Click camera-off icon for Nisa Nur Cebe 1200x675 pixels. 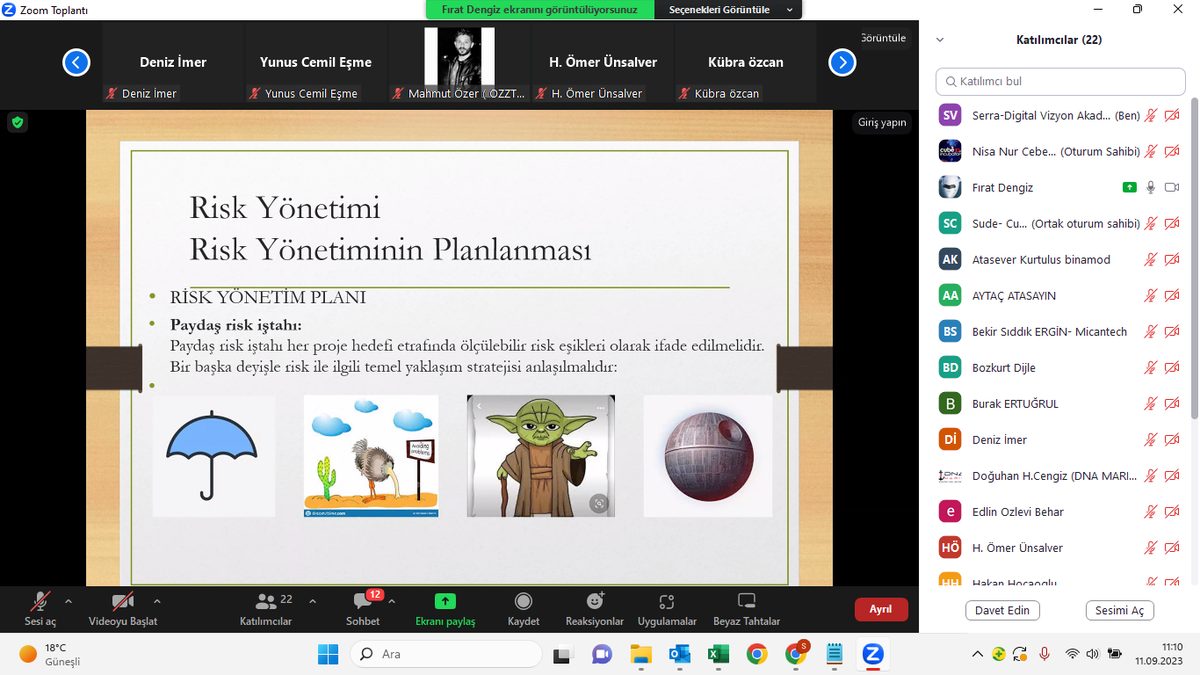[1173, 152]
